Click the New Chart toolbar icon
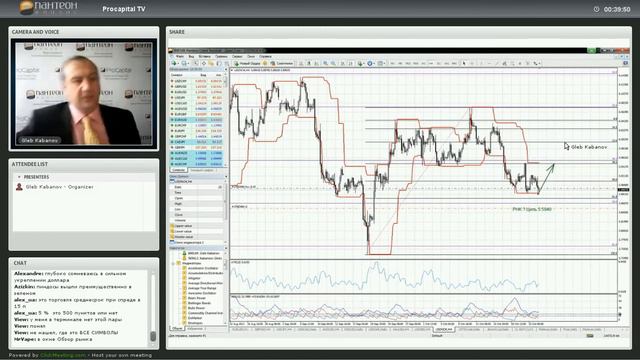Screen dimensions: 640x360 tap(174, 63)
